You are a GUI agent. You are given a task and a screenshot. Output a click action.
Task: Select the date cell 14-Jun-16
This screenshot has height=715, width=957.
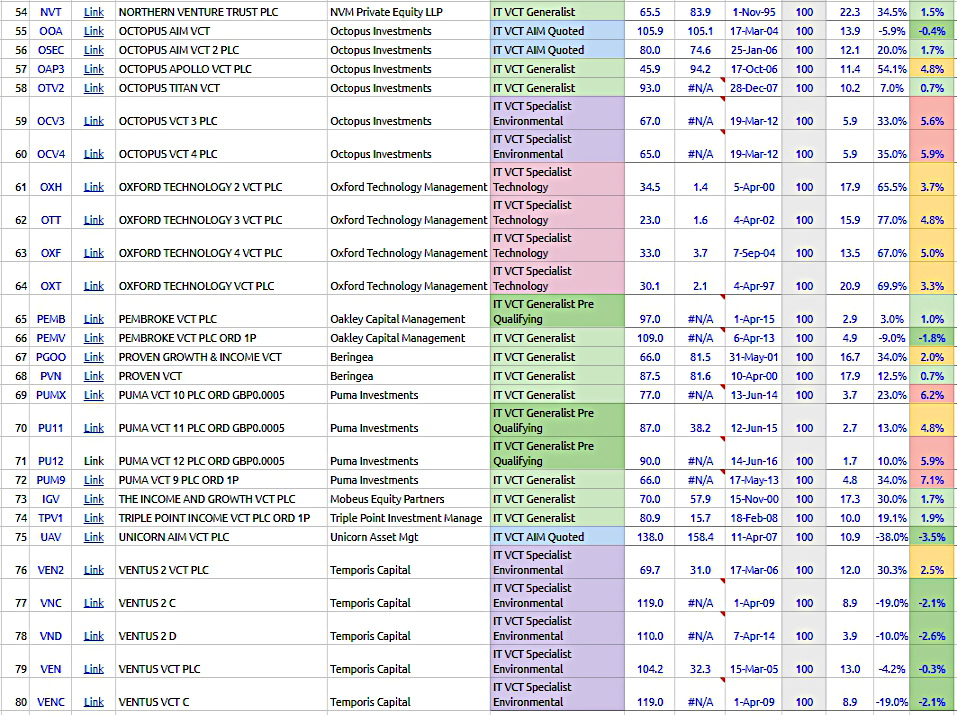pos(754,454)
